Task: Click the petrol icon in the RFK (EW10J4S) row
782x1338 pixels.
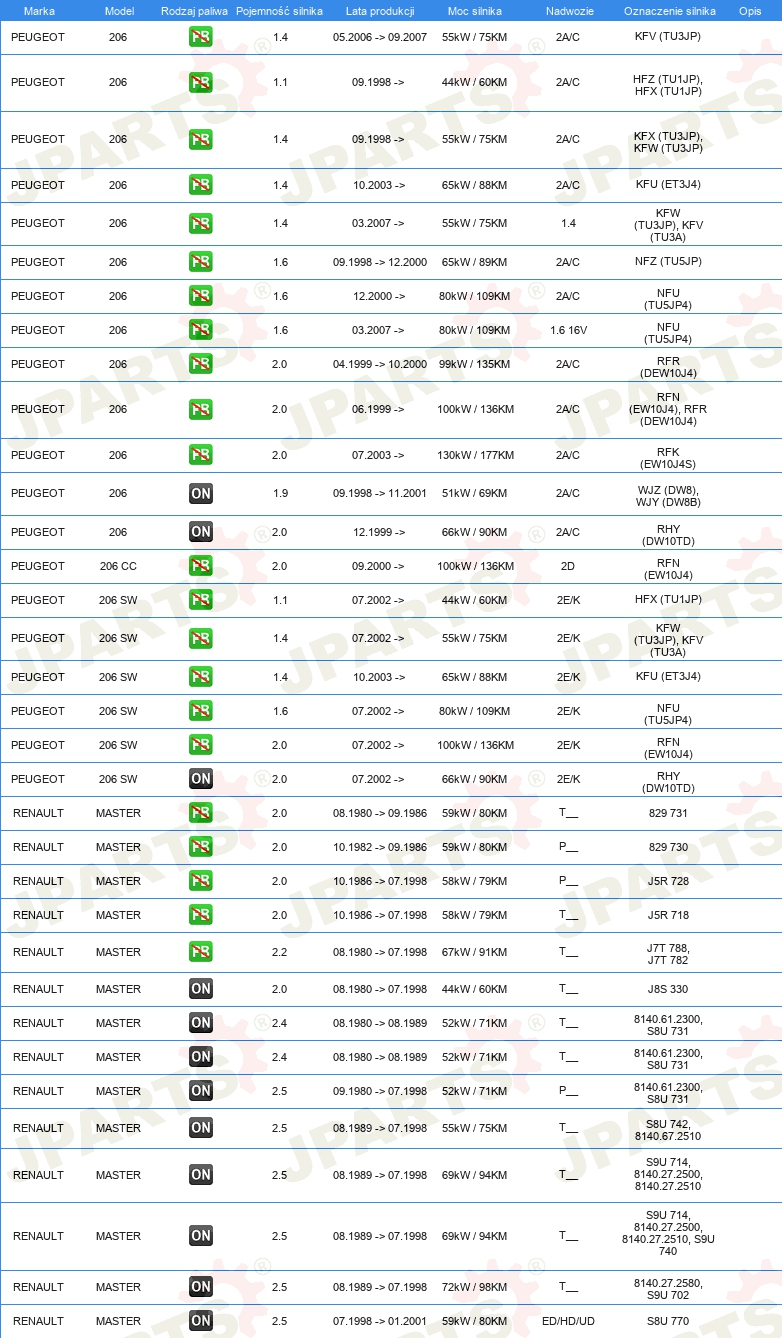Action: [x=201, y=456]
